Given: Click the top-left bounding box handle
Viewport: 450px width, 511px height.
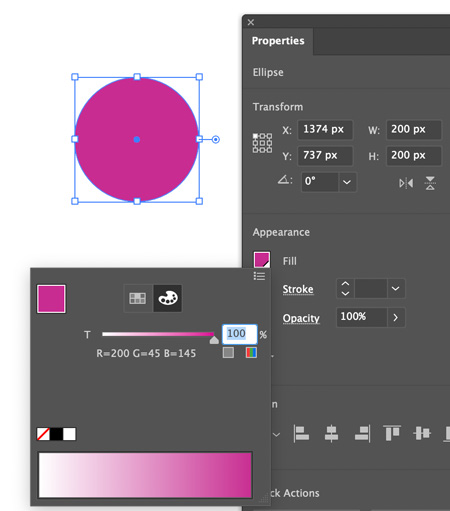Looking at the screenshot, I should pyautogui.click(x=75, y=77).
